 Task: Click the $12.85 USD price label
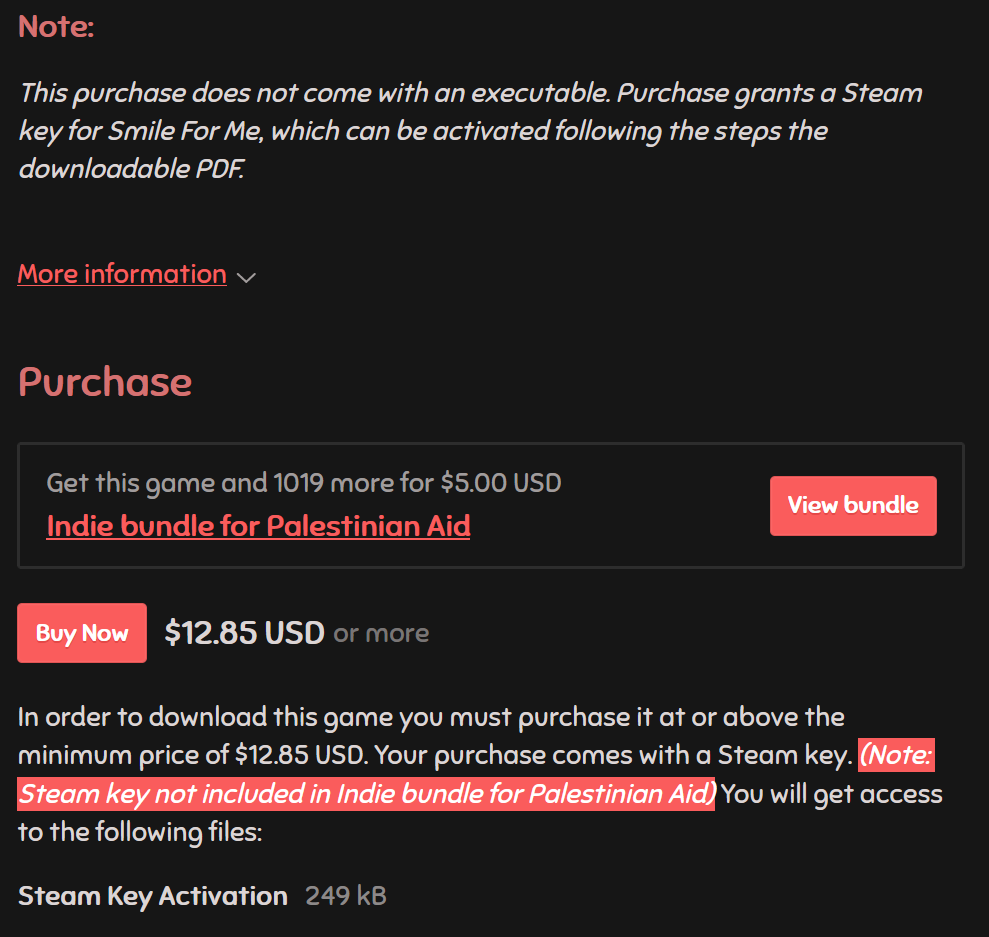point(244,633)
